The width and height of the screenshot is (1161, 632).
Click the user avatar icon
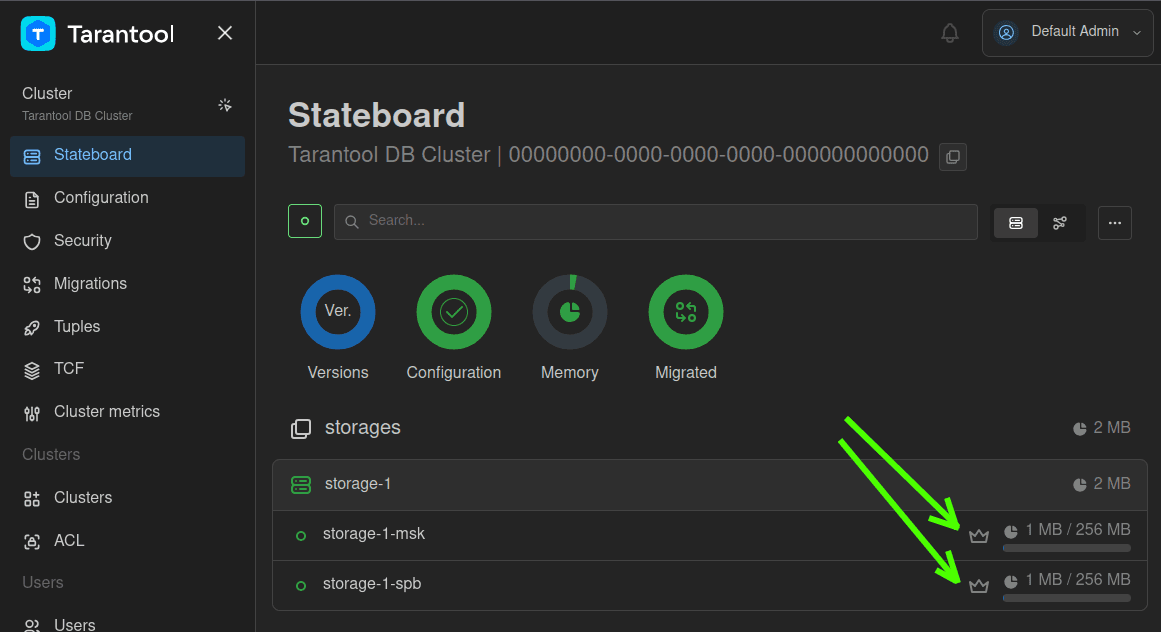point(1006,33)
